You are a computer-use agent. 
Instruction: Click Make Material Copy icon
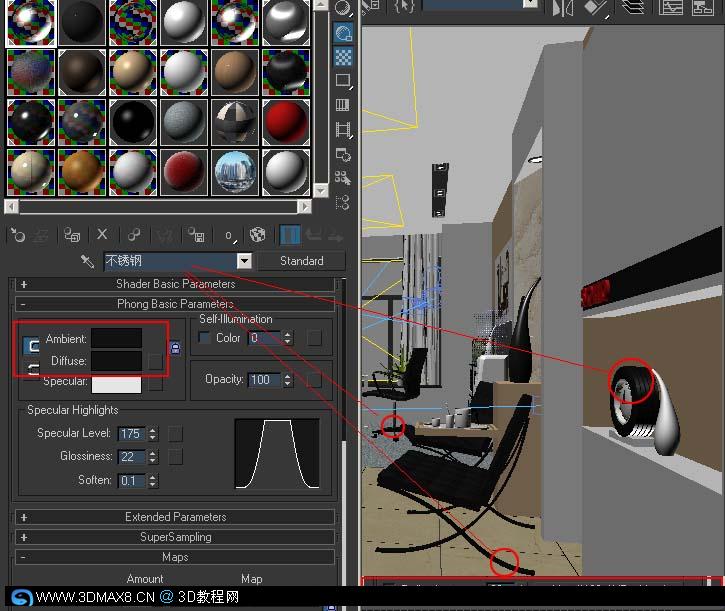pos(134,235)
